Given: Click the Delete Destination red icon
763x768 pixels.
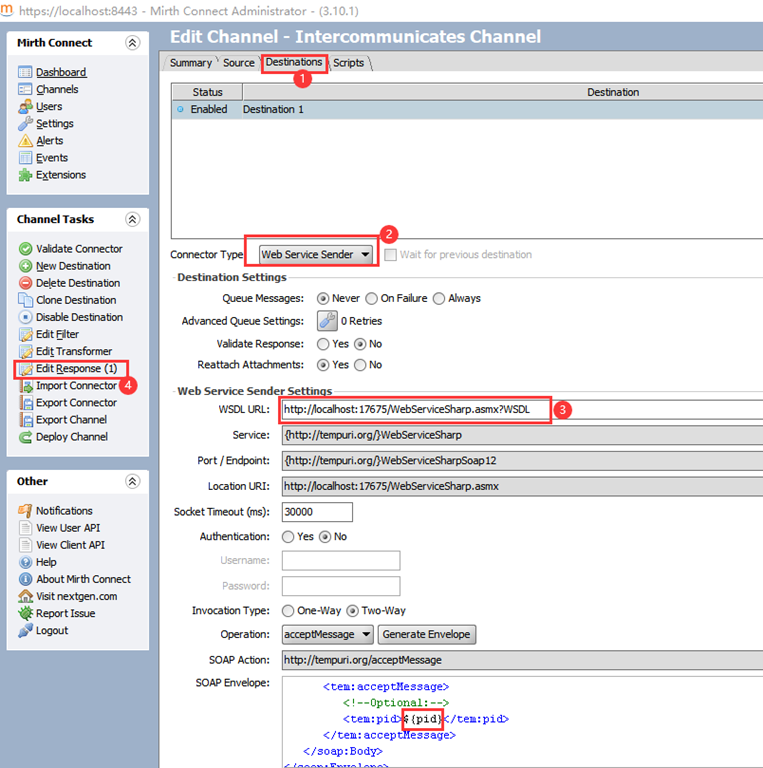Looking at the screenshot, I should pyautogui.click(x=25, y=283).
